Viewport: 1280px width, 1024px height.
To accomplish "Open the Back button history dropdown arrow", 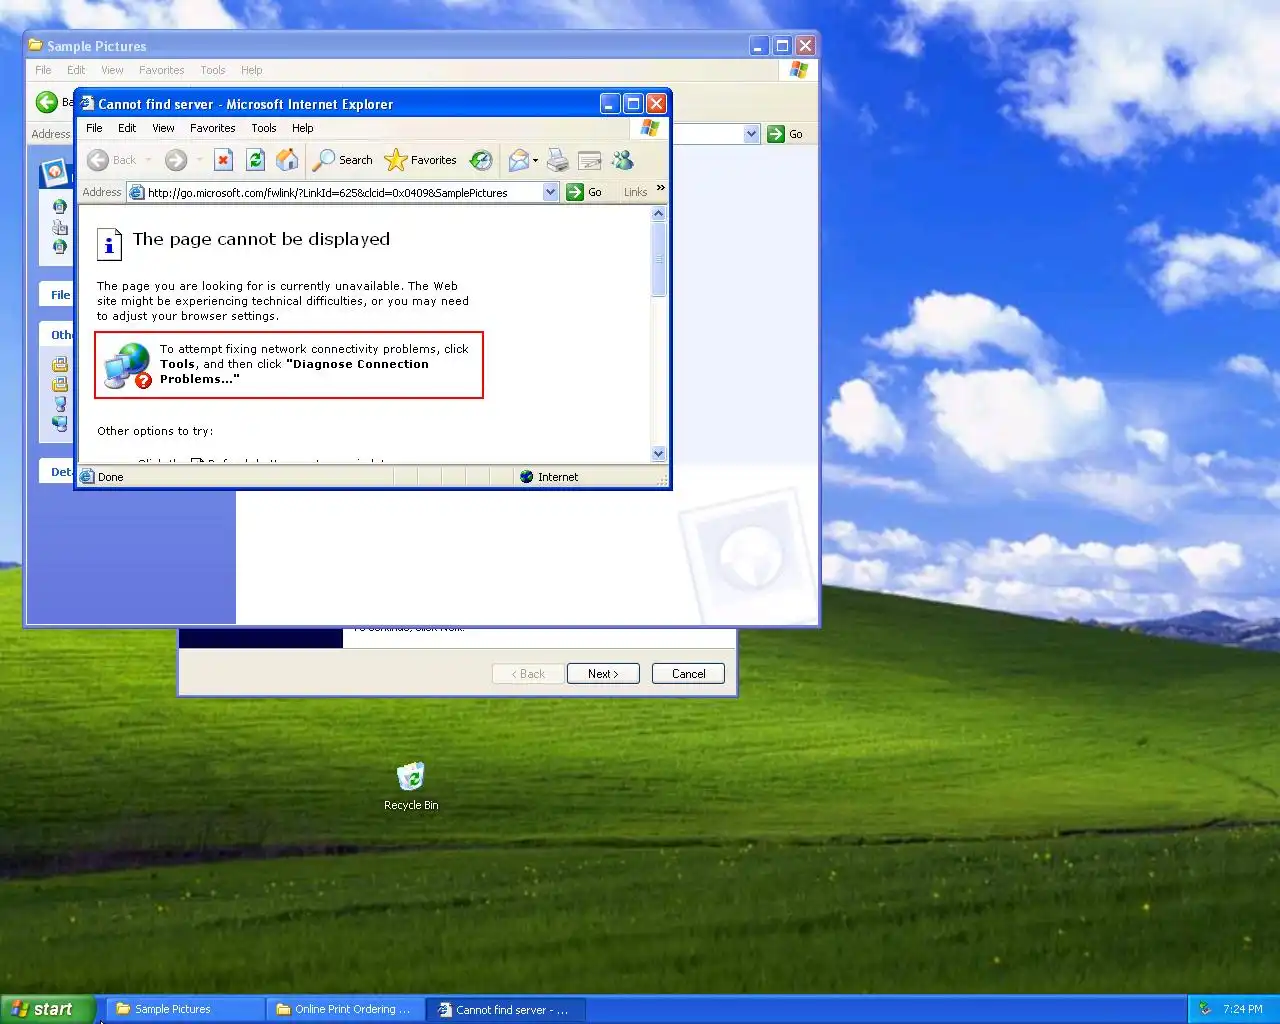I will [x=148, y=160].
